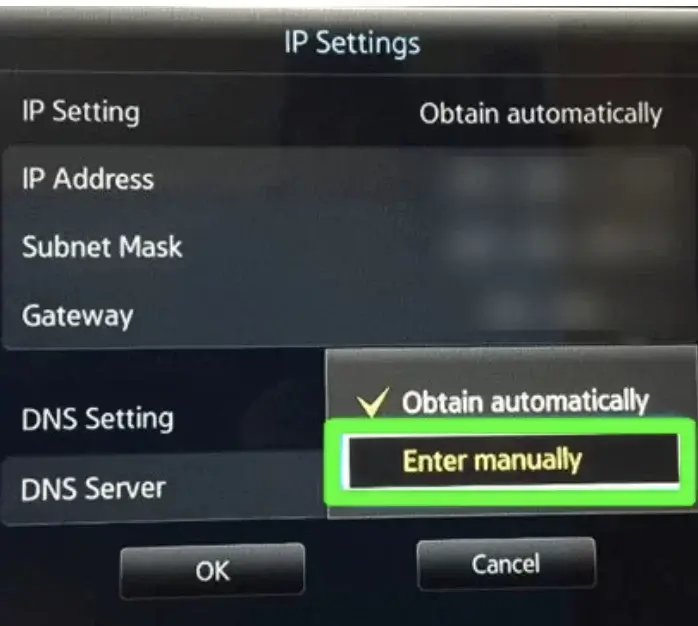Select the DNS Server label
Image resolution: width=698 pixels, height=626 pixels.
click(93, 488)
